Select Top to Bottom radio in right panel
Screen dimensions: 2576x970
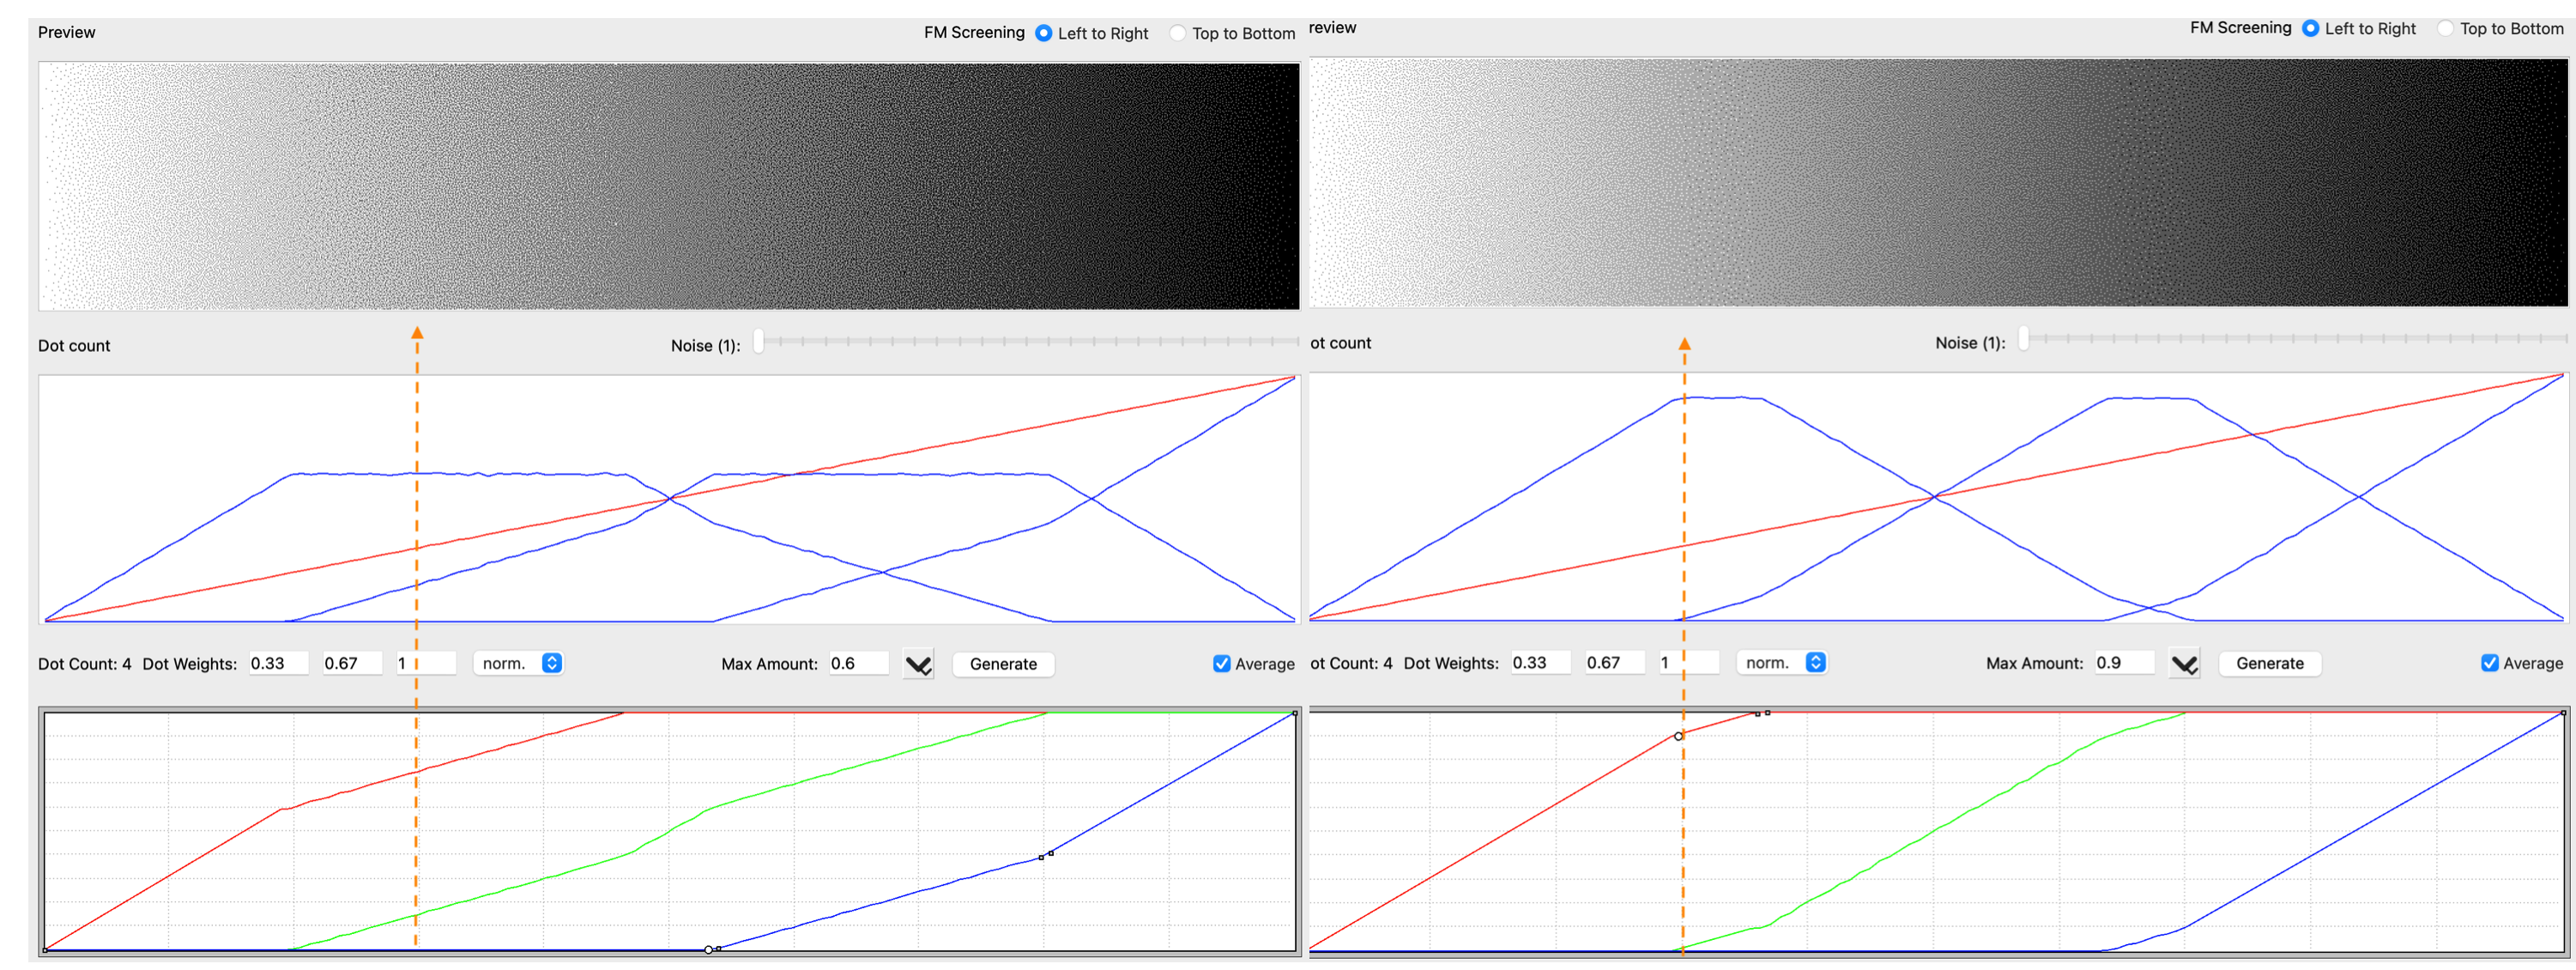[2445, 28]
